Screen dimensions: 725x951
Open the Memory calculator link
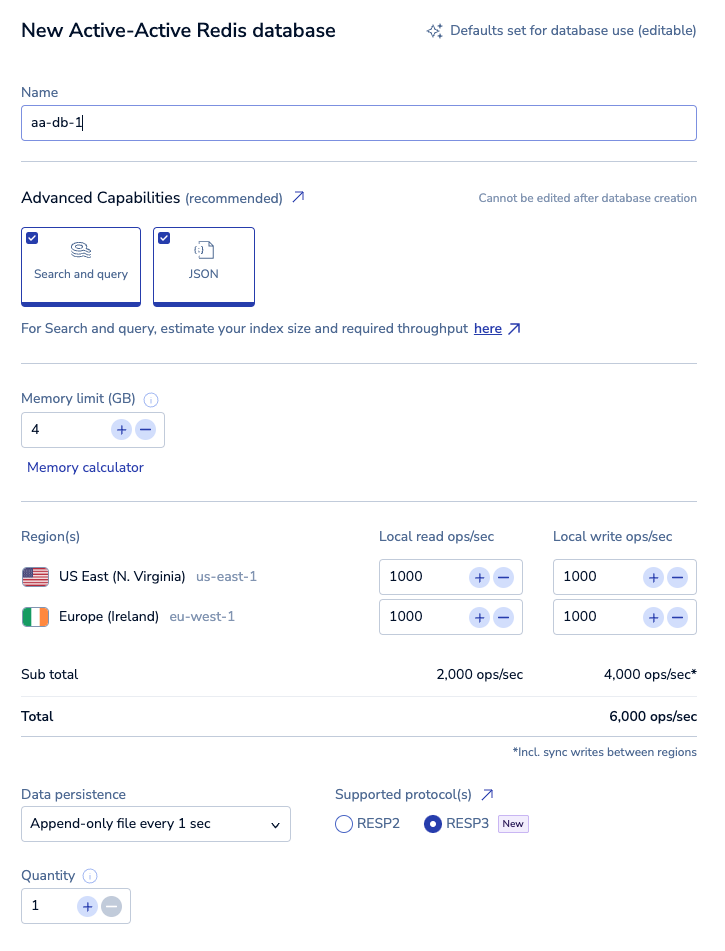coord(85,467)
